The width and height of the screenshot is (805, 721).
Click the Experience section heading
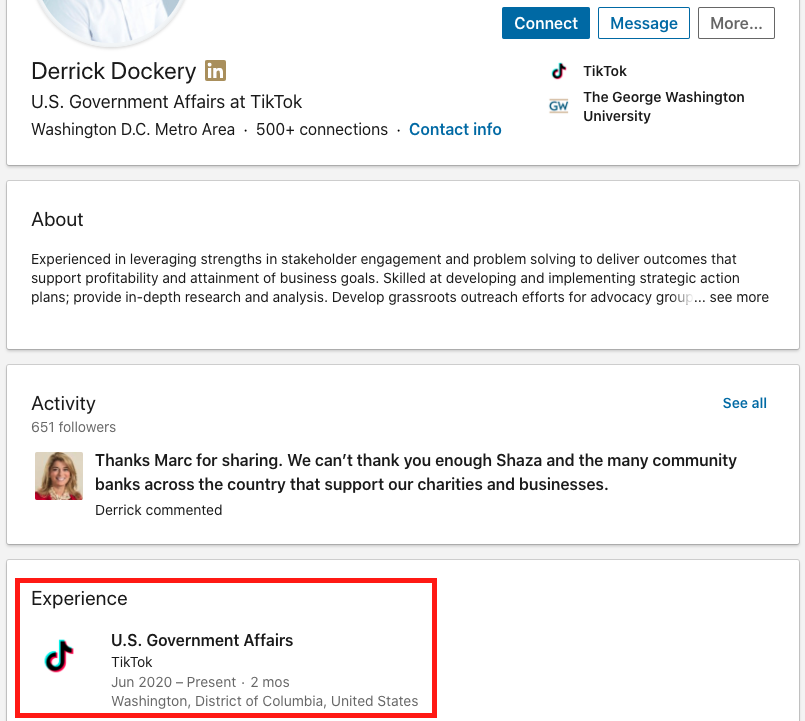(x=79, y=599)
